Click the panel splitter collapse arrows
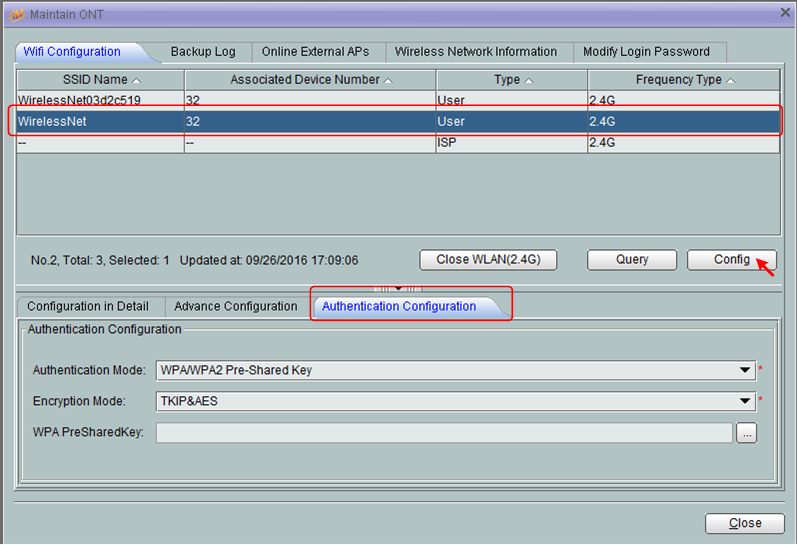The height and width of the screenshot is (545, 798). click(x=398, y=288)
